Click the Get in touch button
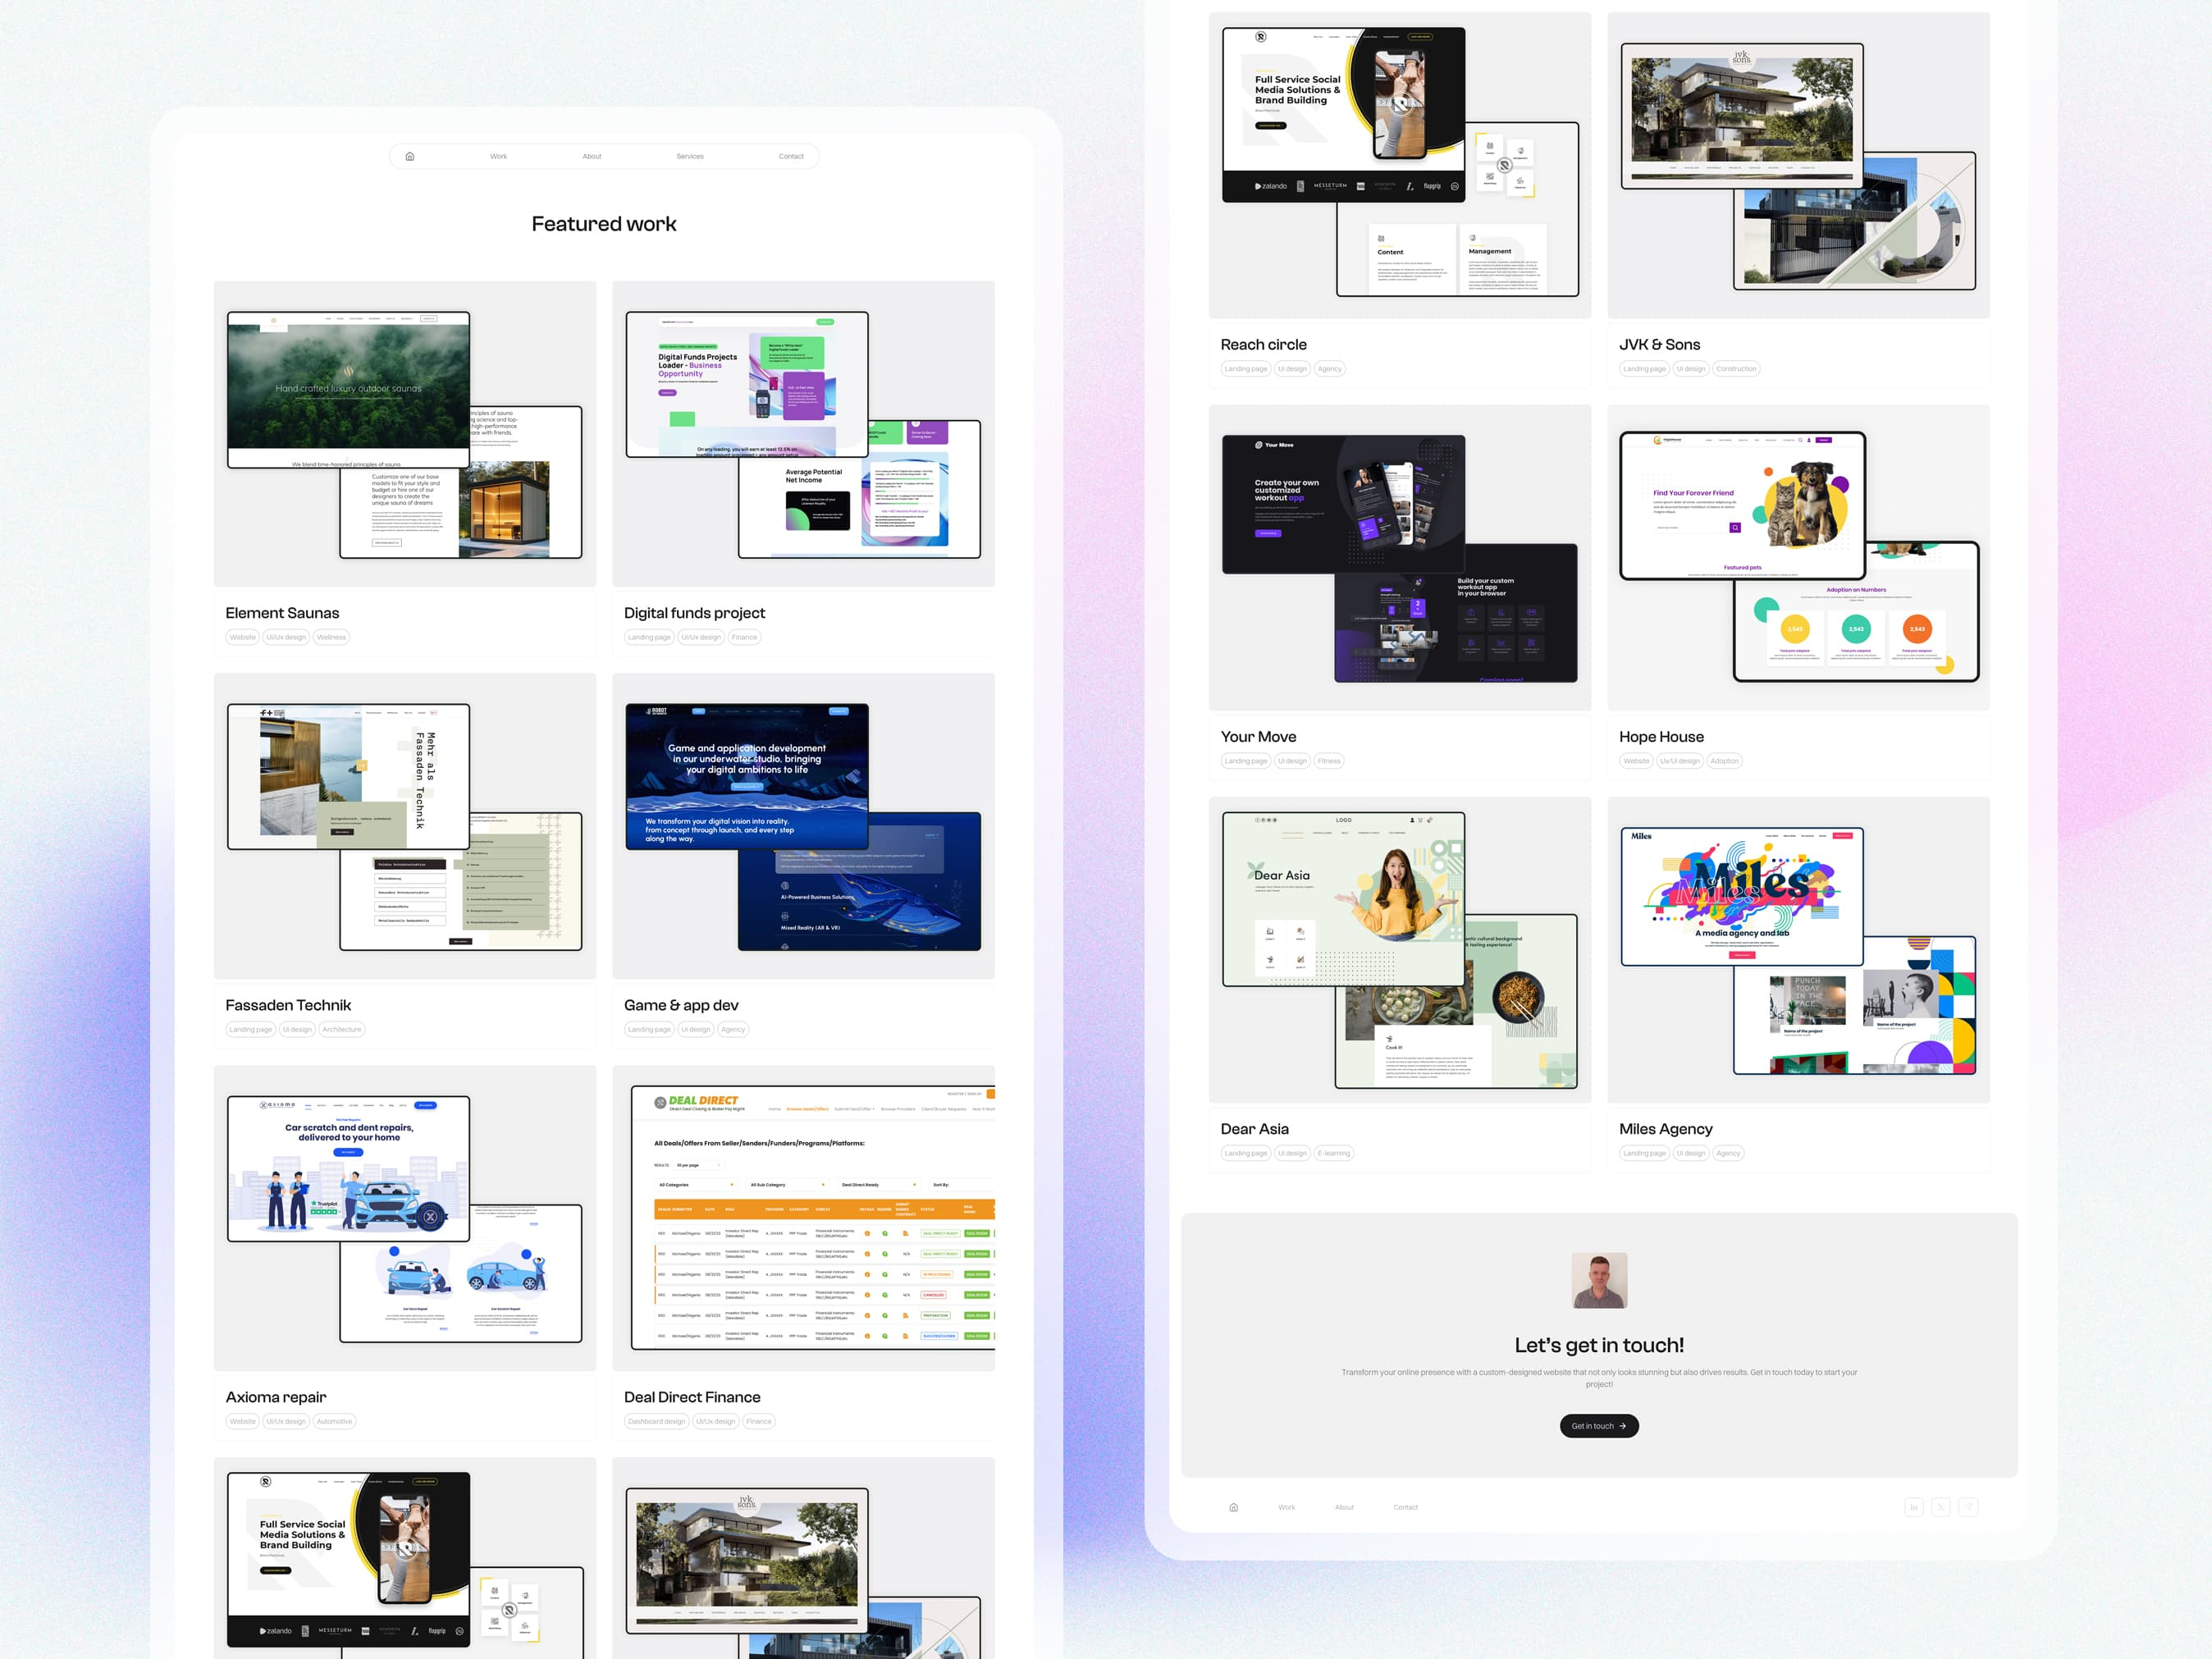This screenshot has height=1659, width=2212. [x=1599, y=1426]
